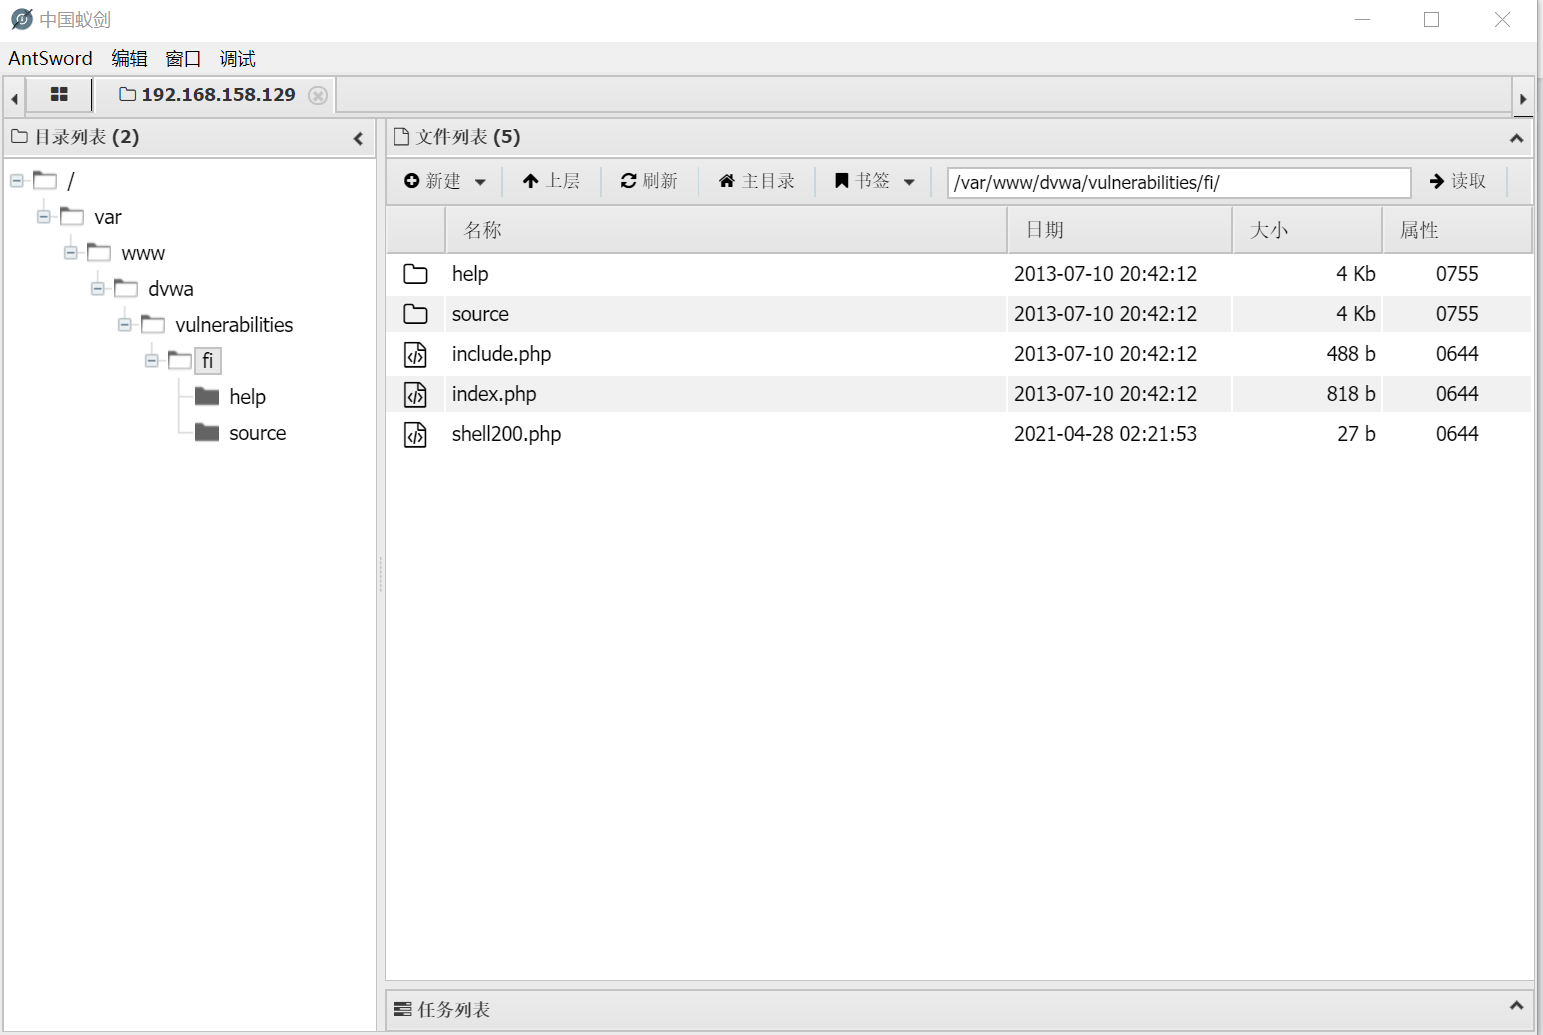Expand the 任务列表 panel with chevron

point(1516,1005)
